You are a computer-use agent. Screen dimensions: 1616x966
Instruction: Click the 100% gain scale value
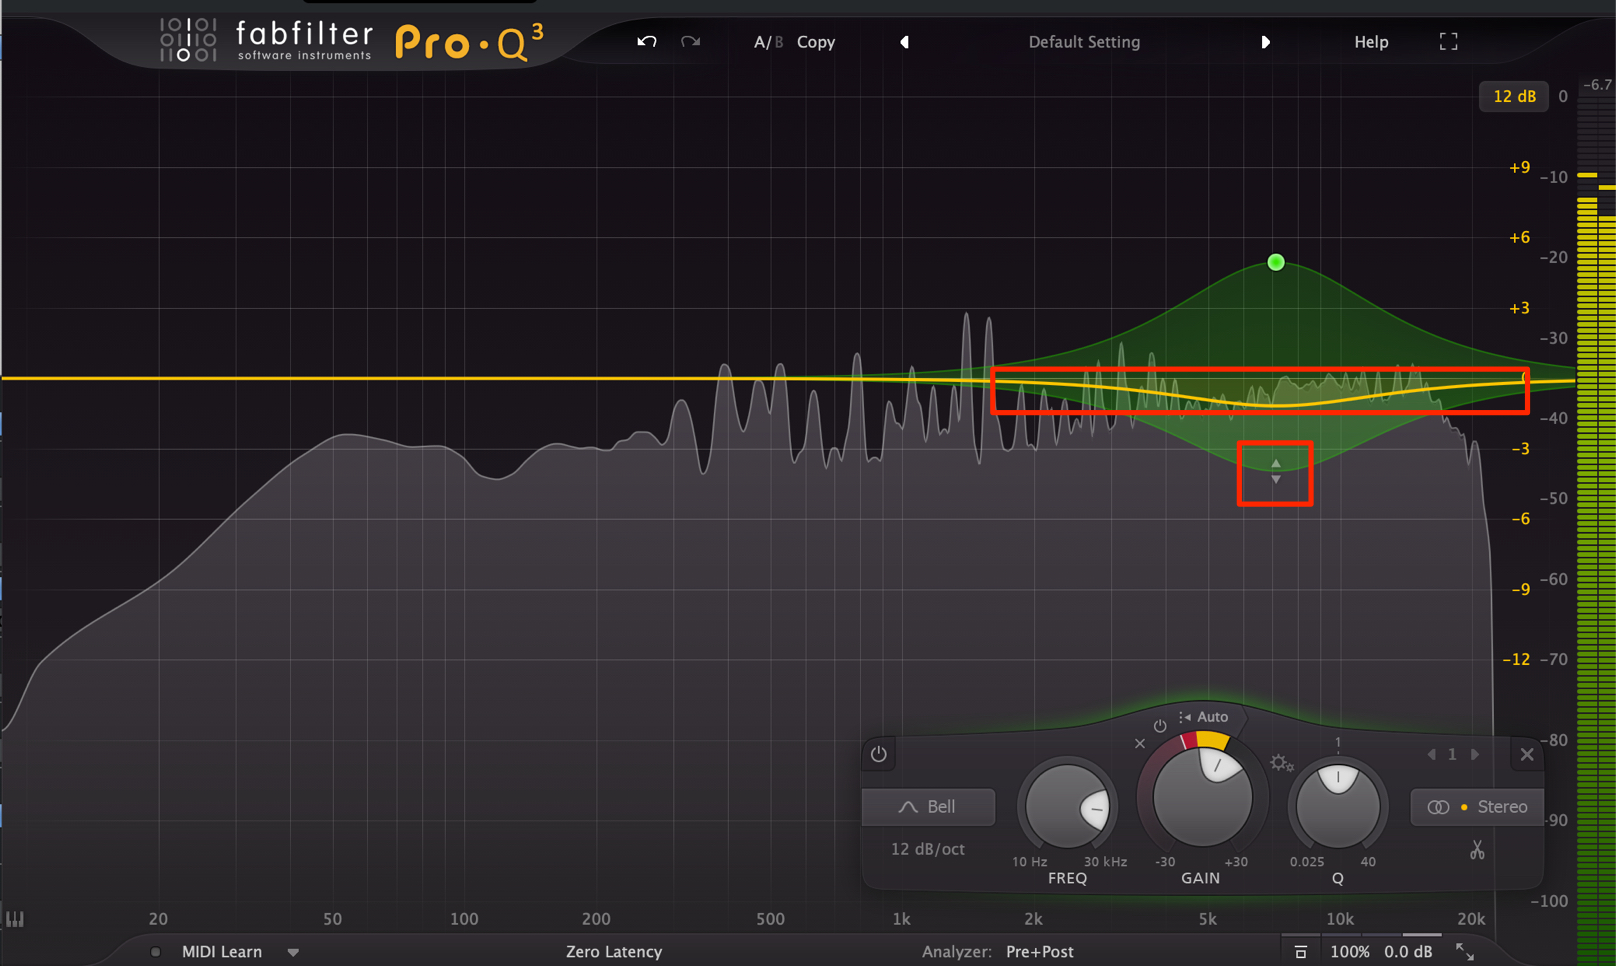click(x=1350, y=952)
